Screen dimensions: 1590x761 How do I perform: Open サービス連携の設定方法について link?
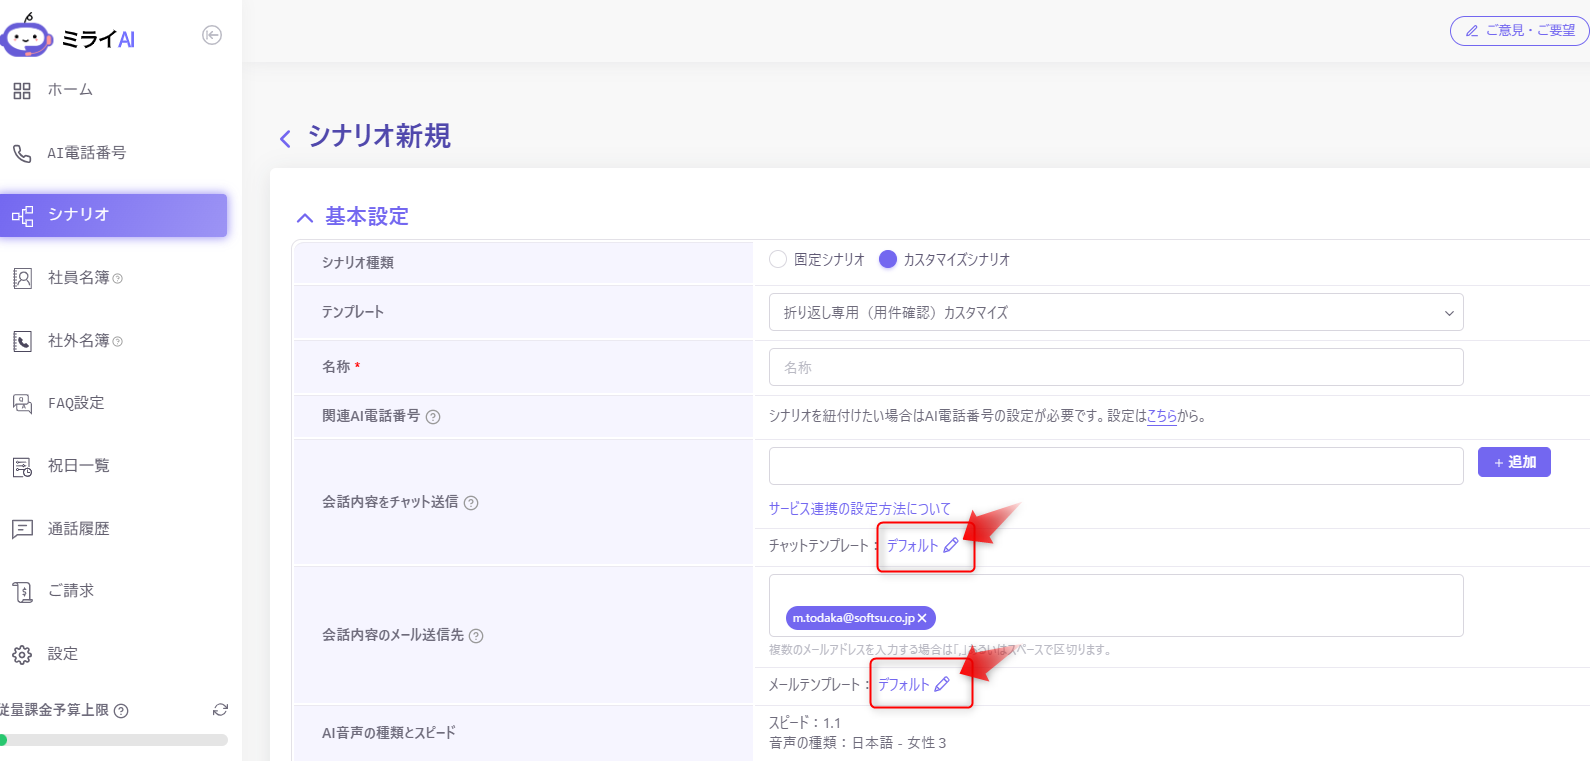859,509
